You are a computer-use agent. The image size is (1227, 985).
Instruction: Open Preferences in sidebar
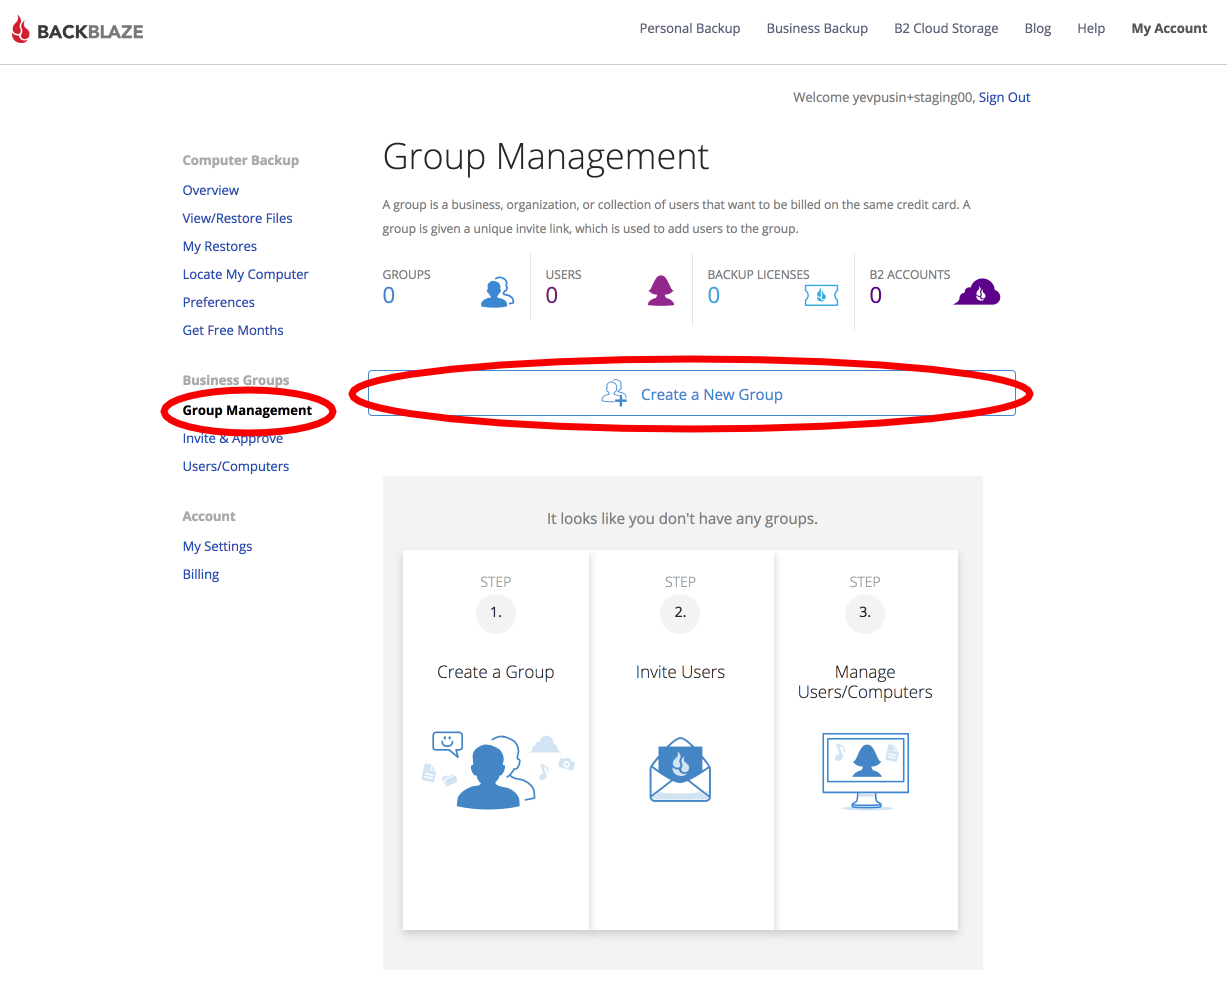click(219, 302)
